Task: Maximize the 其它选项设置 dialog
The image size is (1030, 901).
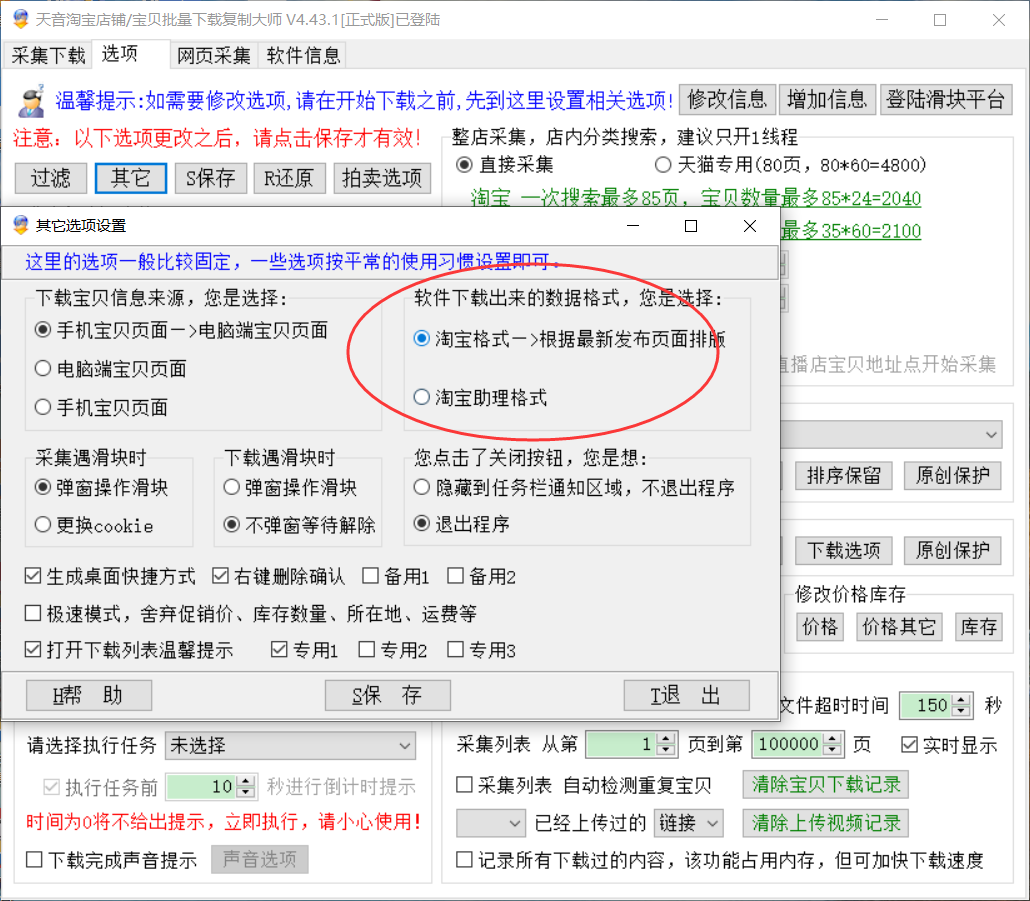Action: click(690, 226)
